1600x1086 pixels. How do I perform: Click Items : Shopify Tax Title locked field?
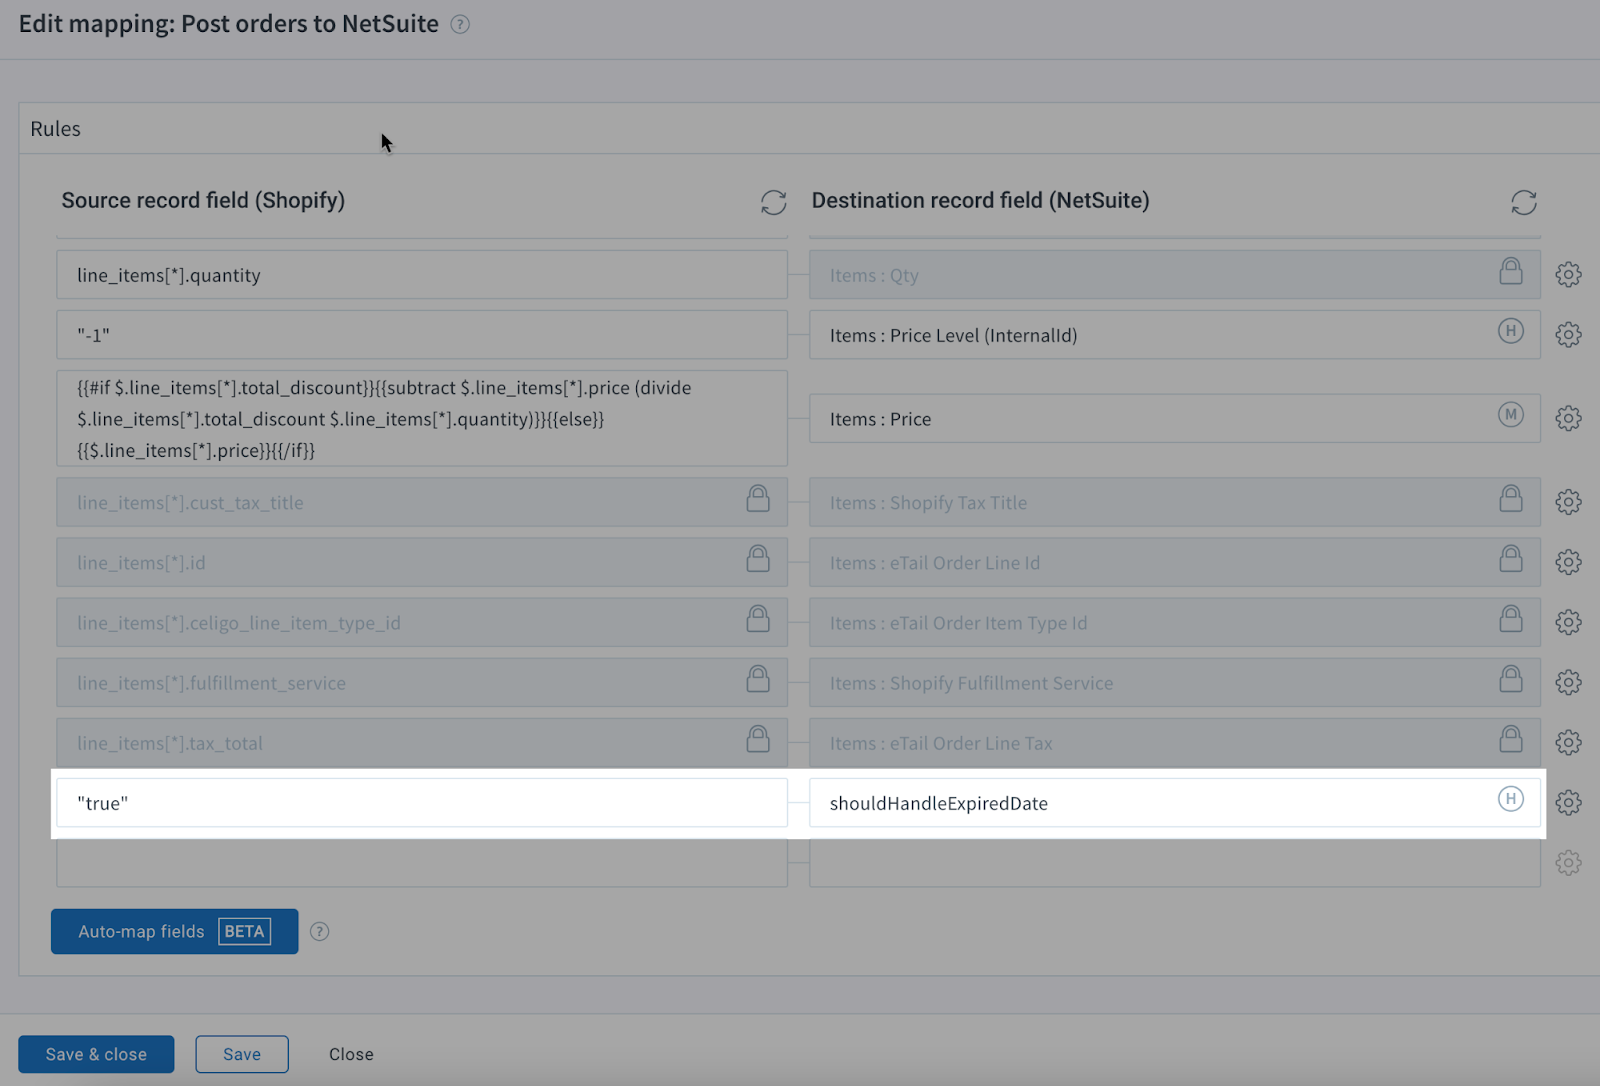point(1175,503)
